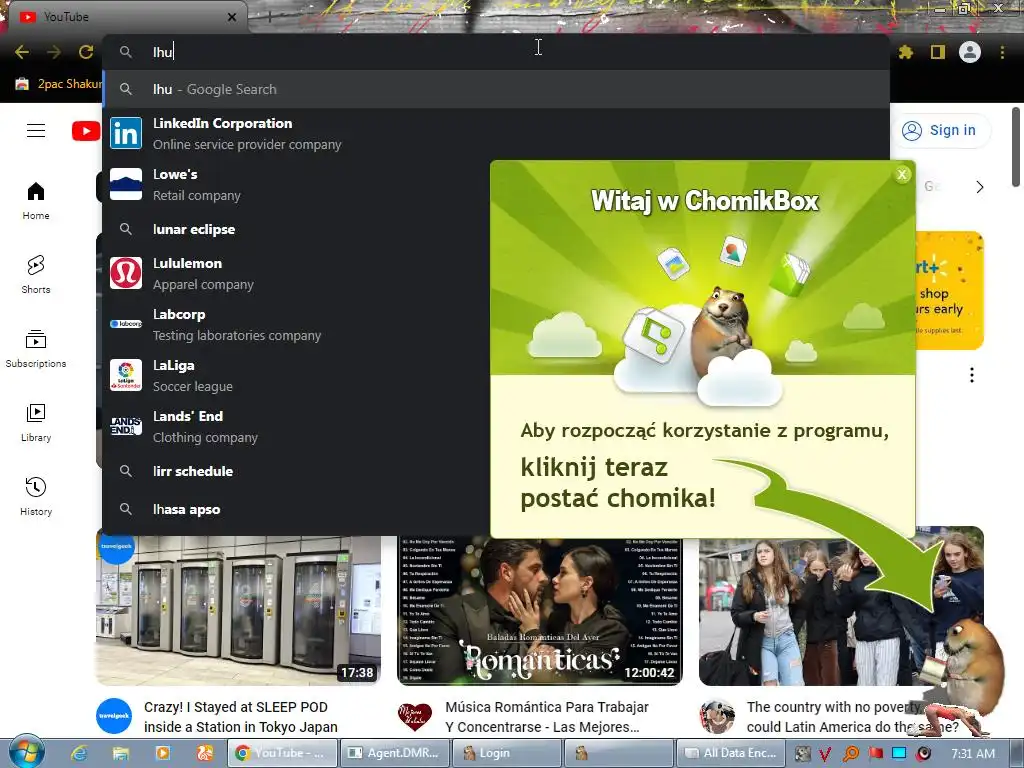This screenshot has width=1024, height=768.
Task: Open the travelgeek channel avatar
Action: (x=114, y=716)
